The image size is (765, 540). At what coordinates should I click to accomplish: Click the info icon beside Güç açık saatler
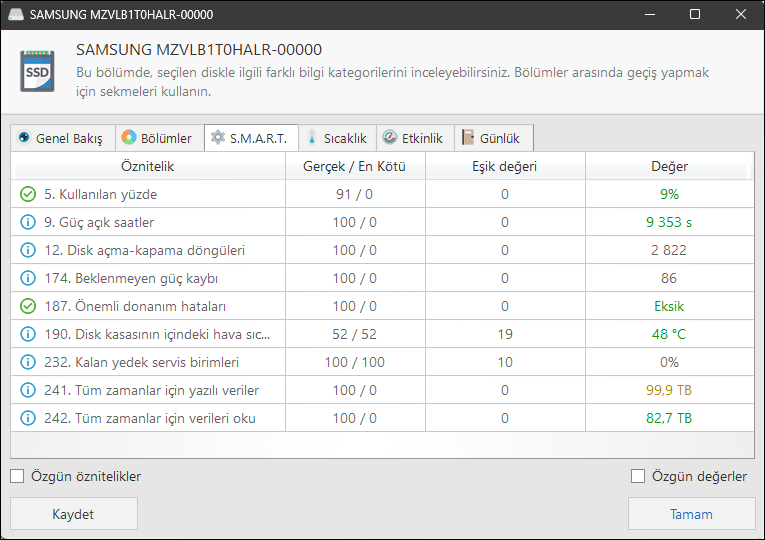click(28, 222)
